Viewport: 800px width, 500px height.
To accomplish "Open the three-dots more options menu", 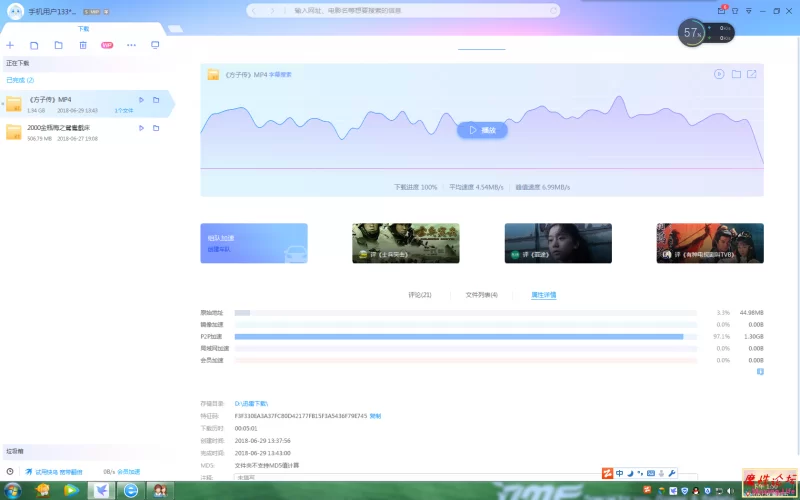I will click(131, 45).
